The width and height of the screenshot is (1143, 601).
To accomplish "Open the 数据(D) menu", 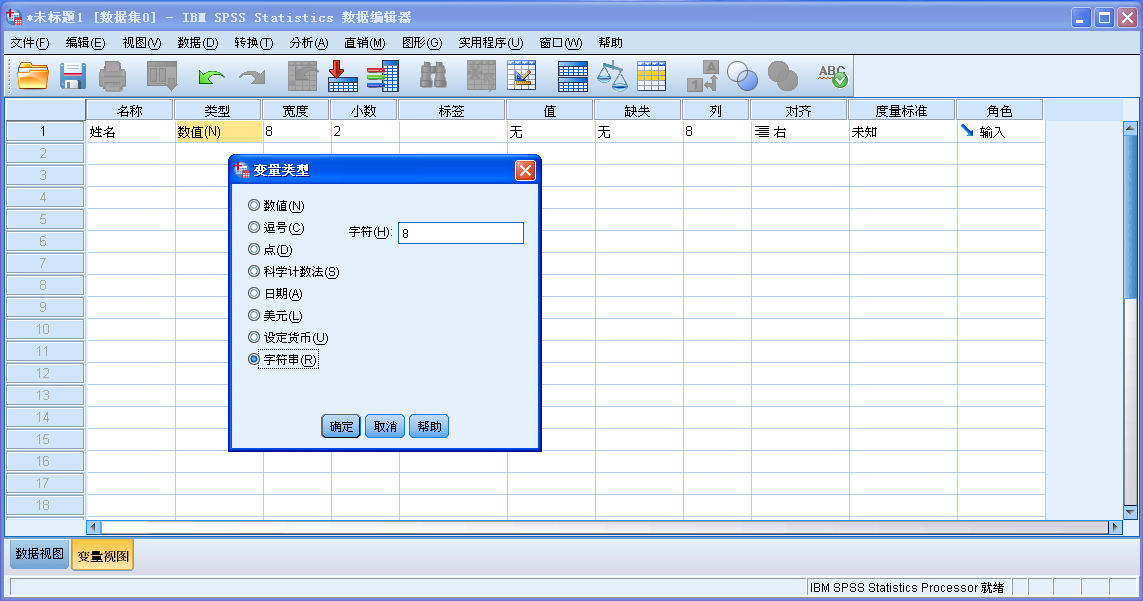I will [x=198, y=43].
